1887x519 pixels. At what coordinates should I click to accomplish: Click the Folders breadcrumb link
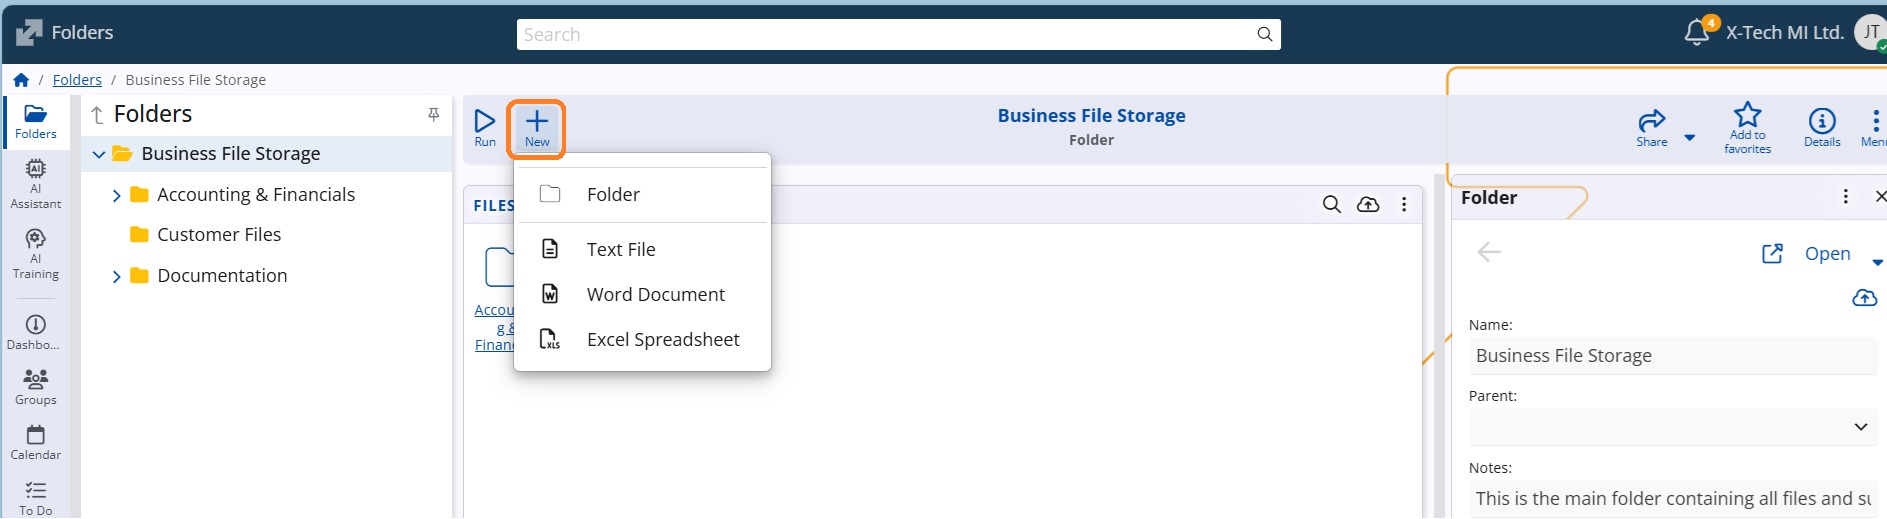pyautogui.click(x=77, y=80)
